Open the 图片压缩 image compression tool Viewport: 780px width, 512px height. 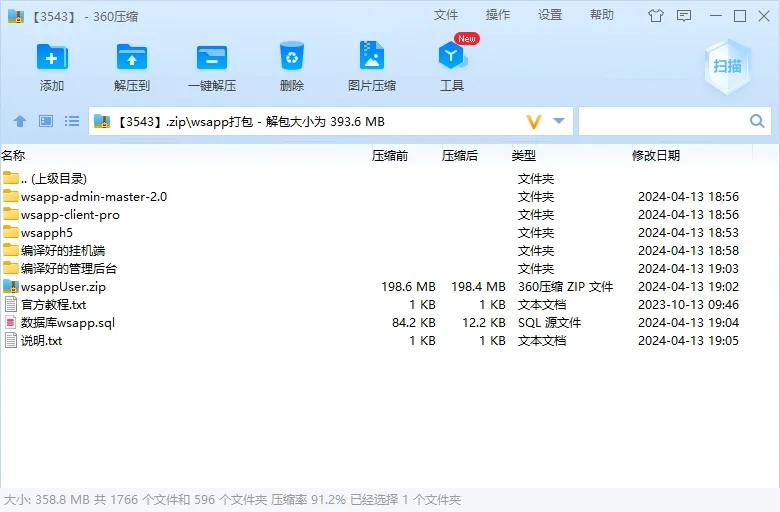[372, 55]
